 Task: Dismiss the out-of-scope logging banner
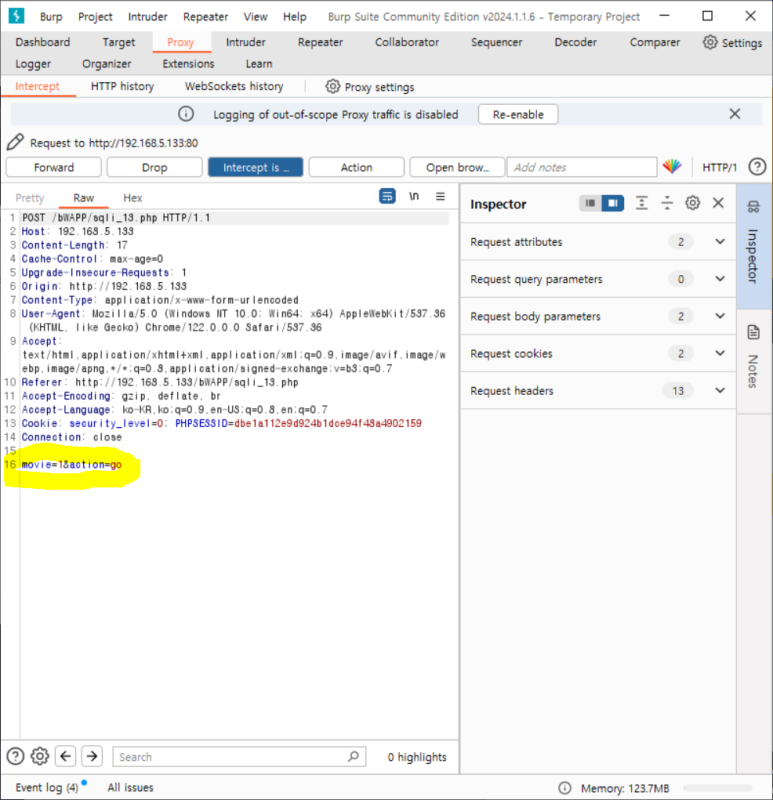click(734, 114)
